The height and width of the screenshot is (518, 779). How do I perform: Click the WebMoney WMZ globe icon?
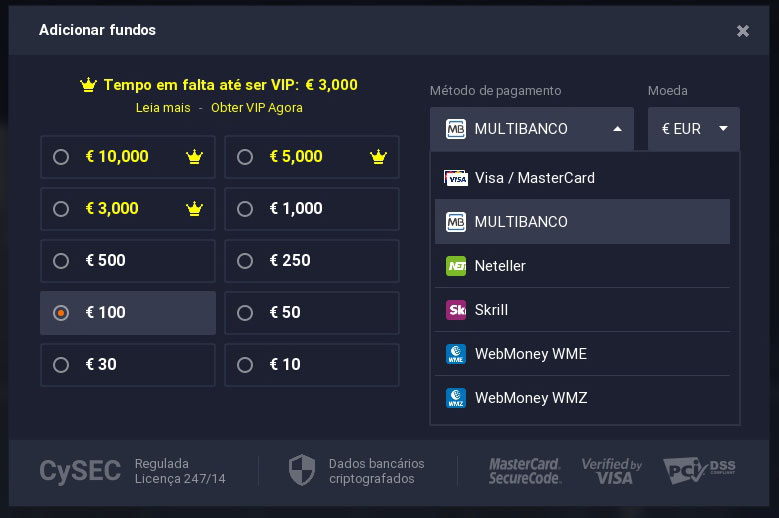[456, 398]
